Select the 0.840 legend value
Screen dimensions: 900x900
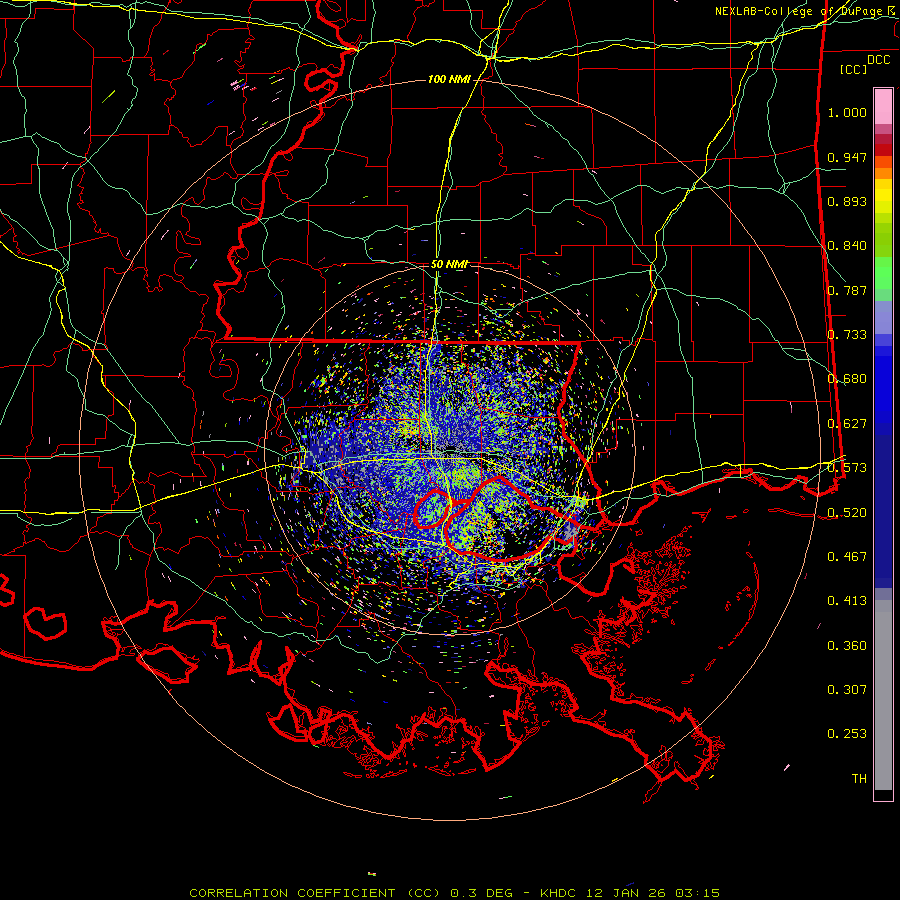pyautogui.click(x=847, y=246)
